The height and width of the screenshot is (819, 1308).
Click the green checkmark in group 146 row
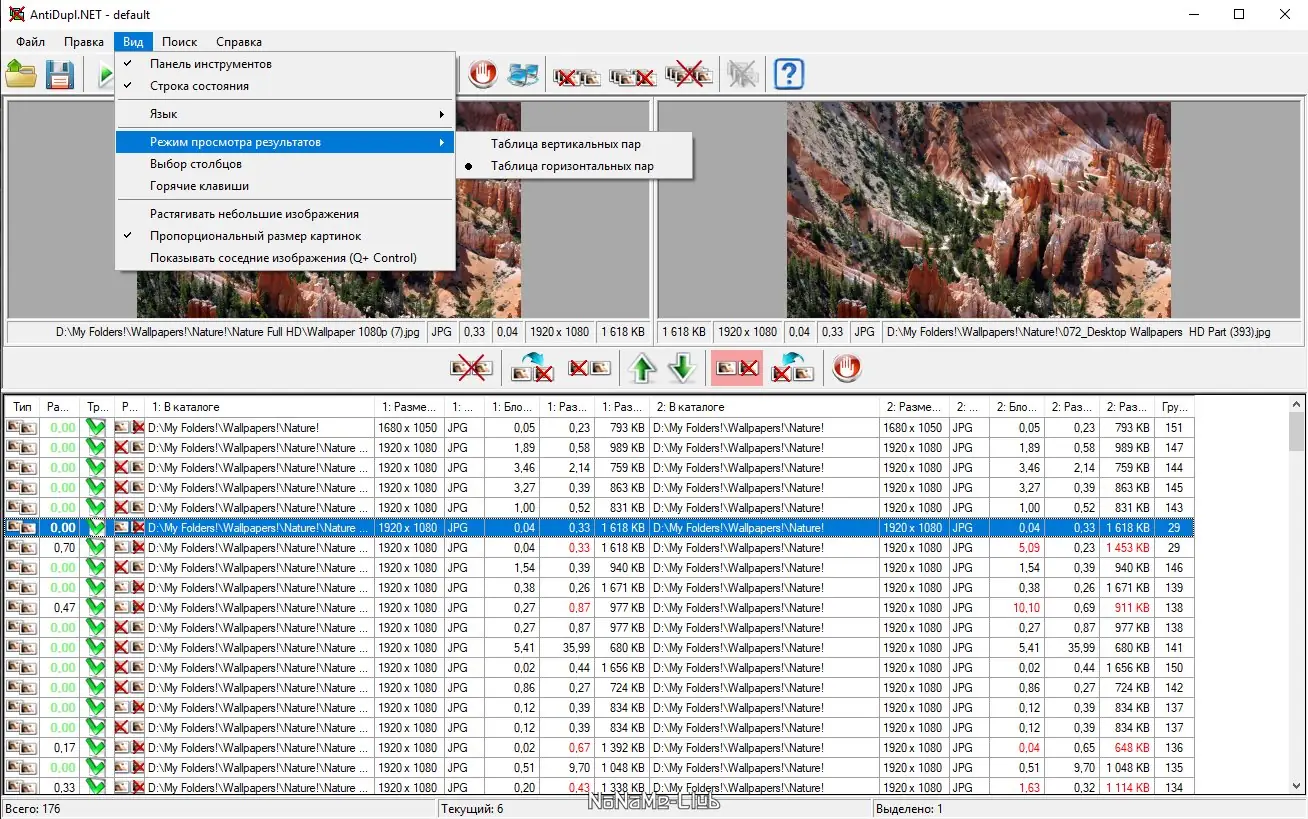coord(96,568)
